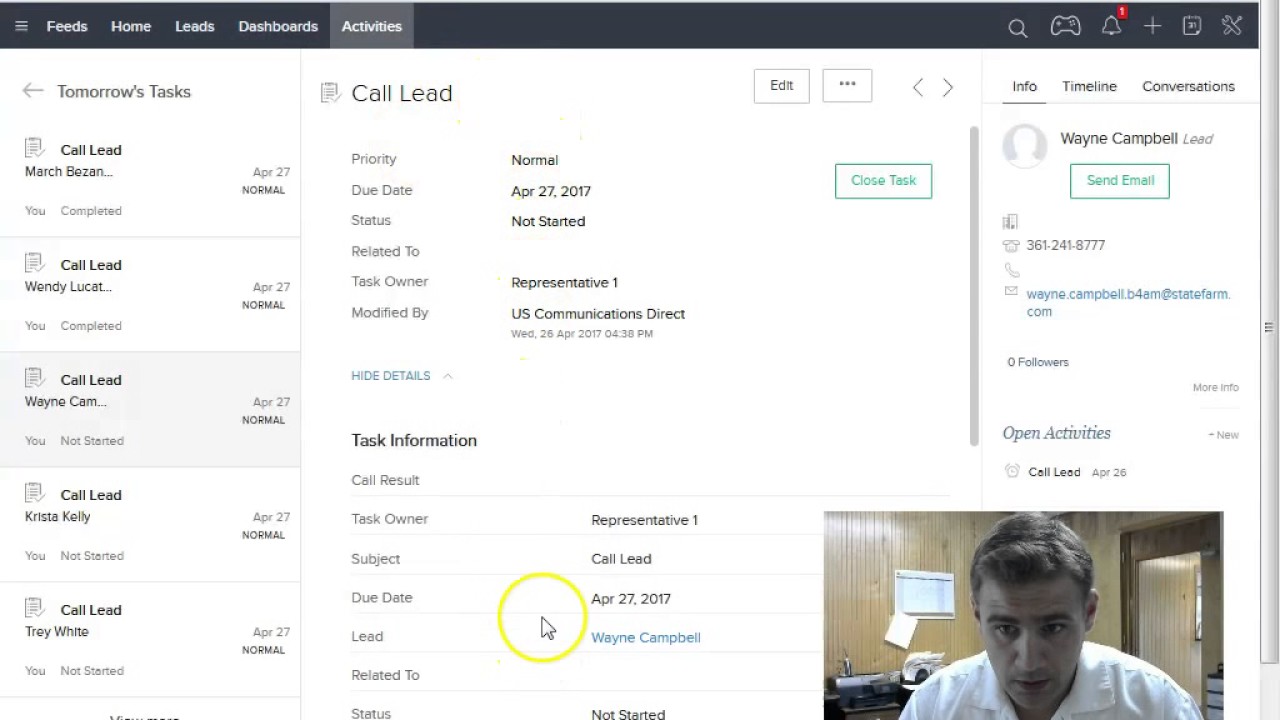Image resolution: width=1280 pixels, height=720 pixels.
Task: Switch to the Info tab
Action: [1024, 87]
